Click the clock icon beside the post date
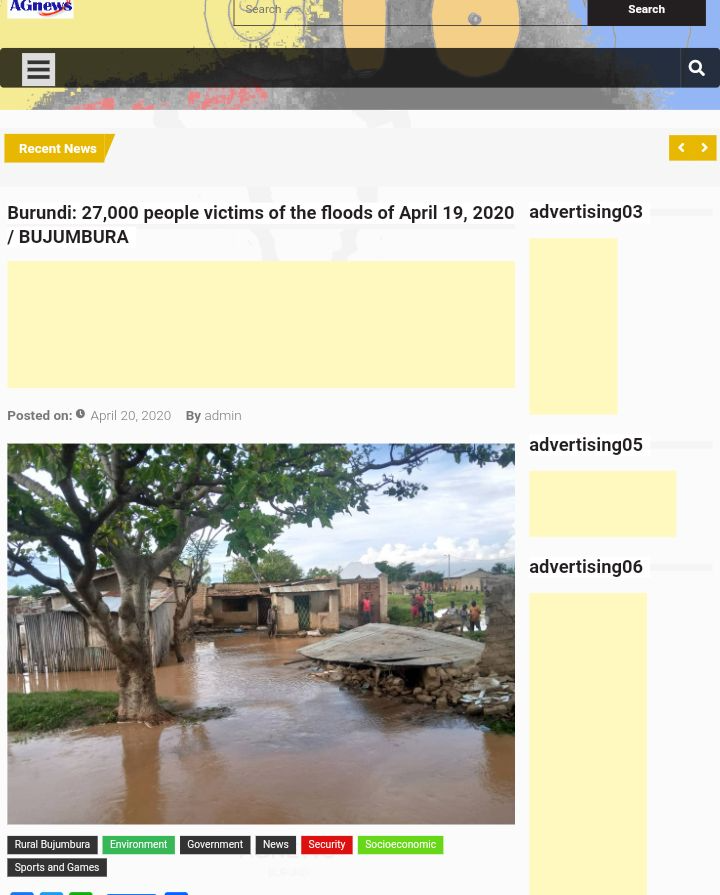 pyautogui.click(x=81, y=414)
